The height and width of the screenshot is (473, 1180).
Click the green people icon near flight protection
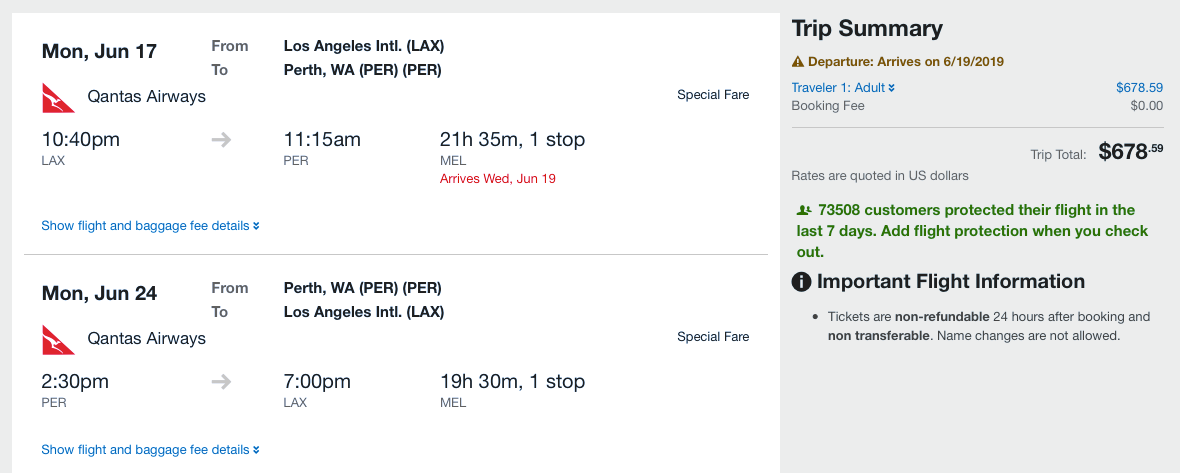click(803, 211)
